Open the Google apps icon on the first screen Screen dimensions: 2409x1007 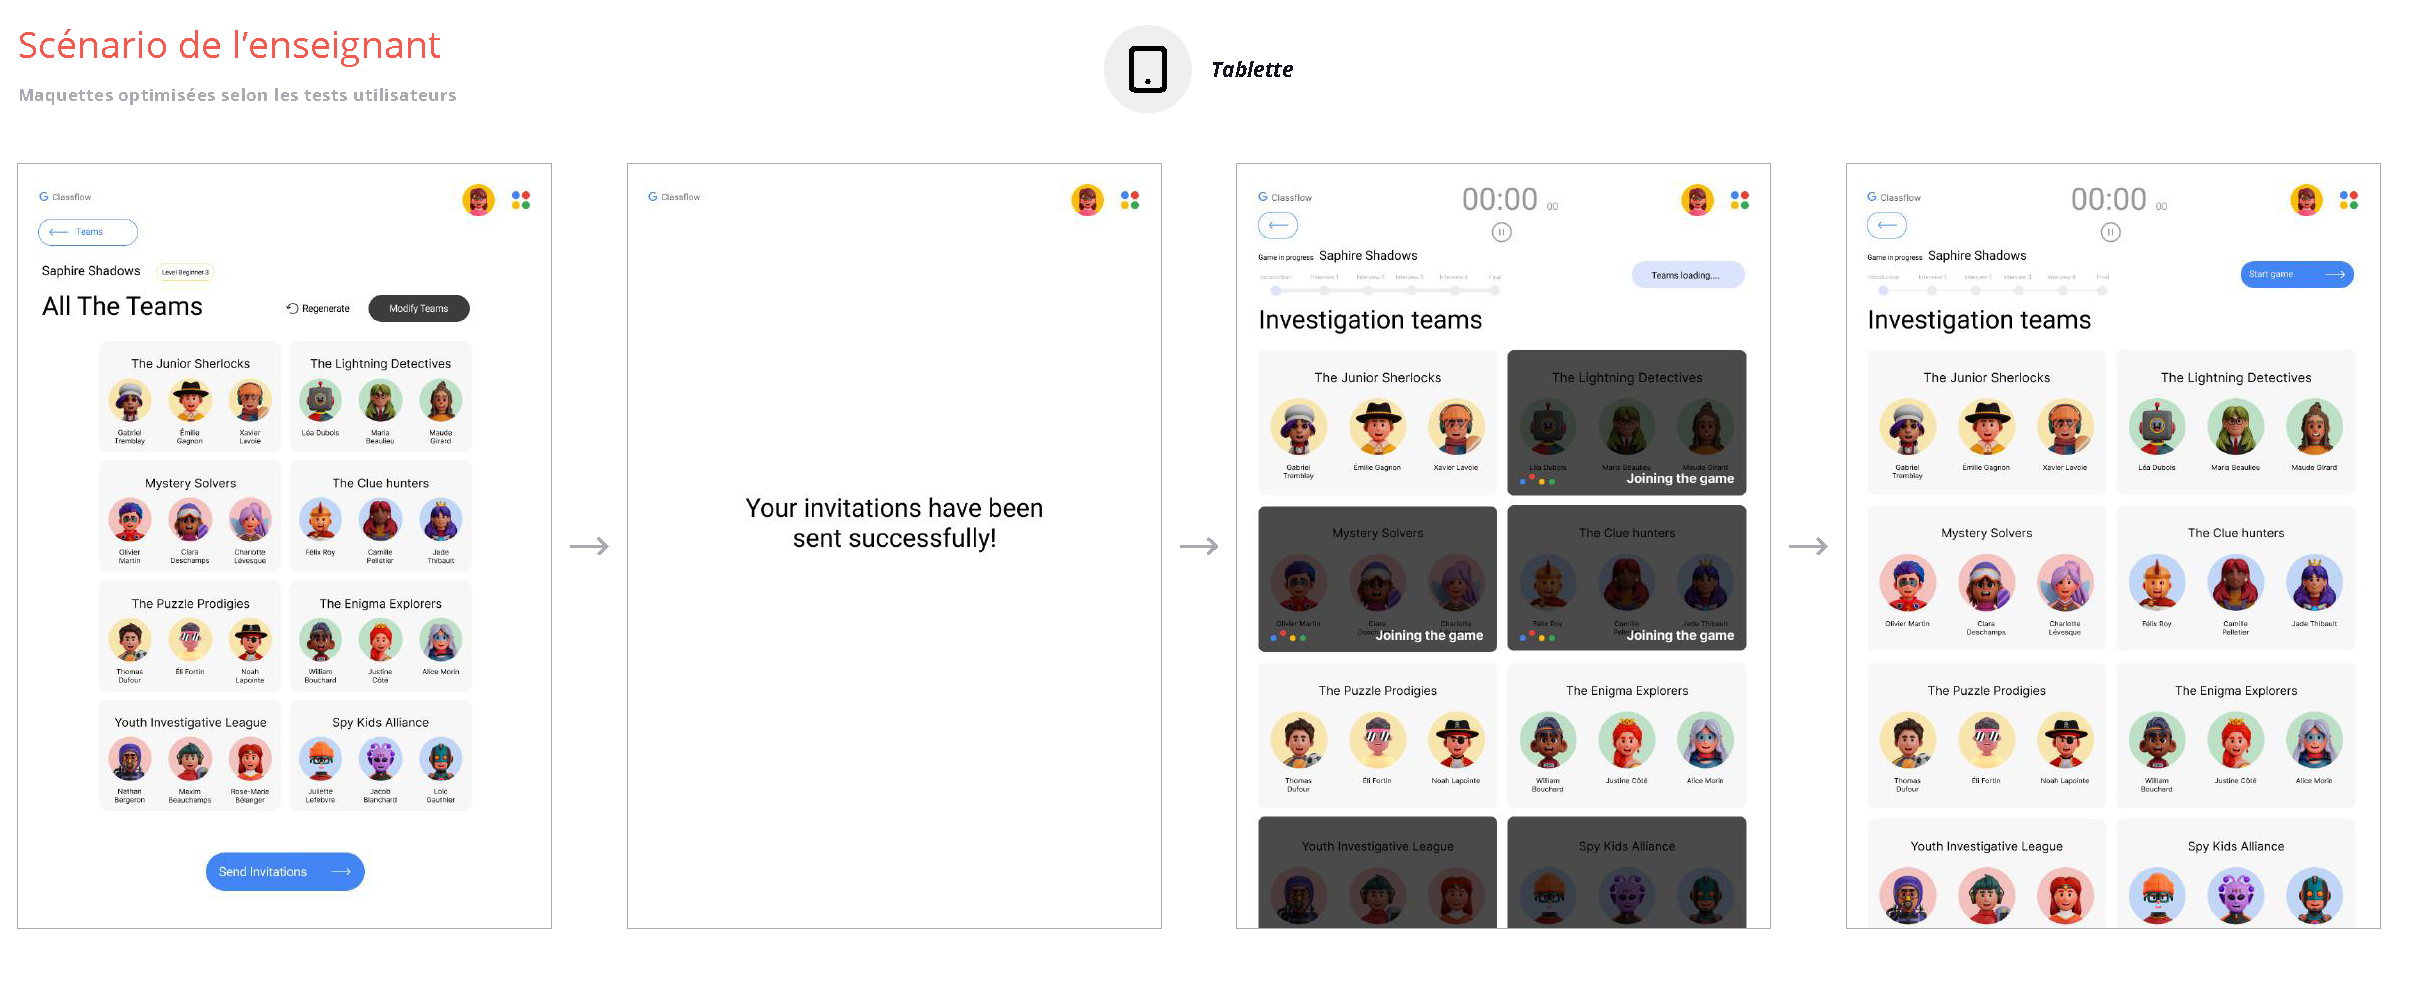(521, 200)
